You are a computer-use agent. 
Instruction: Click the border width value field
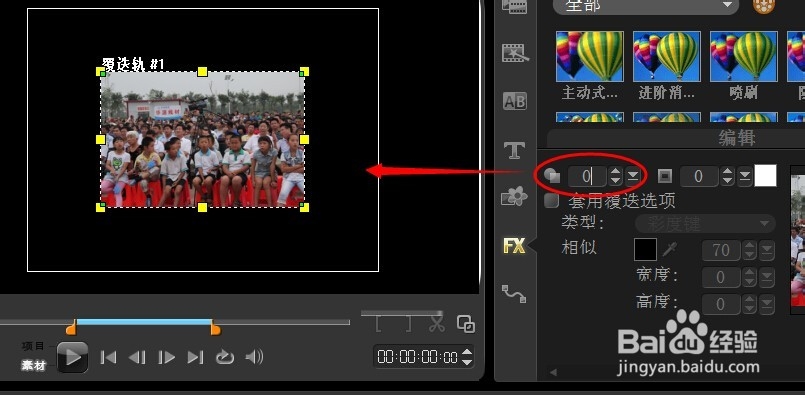point(699,177)
